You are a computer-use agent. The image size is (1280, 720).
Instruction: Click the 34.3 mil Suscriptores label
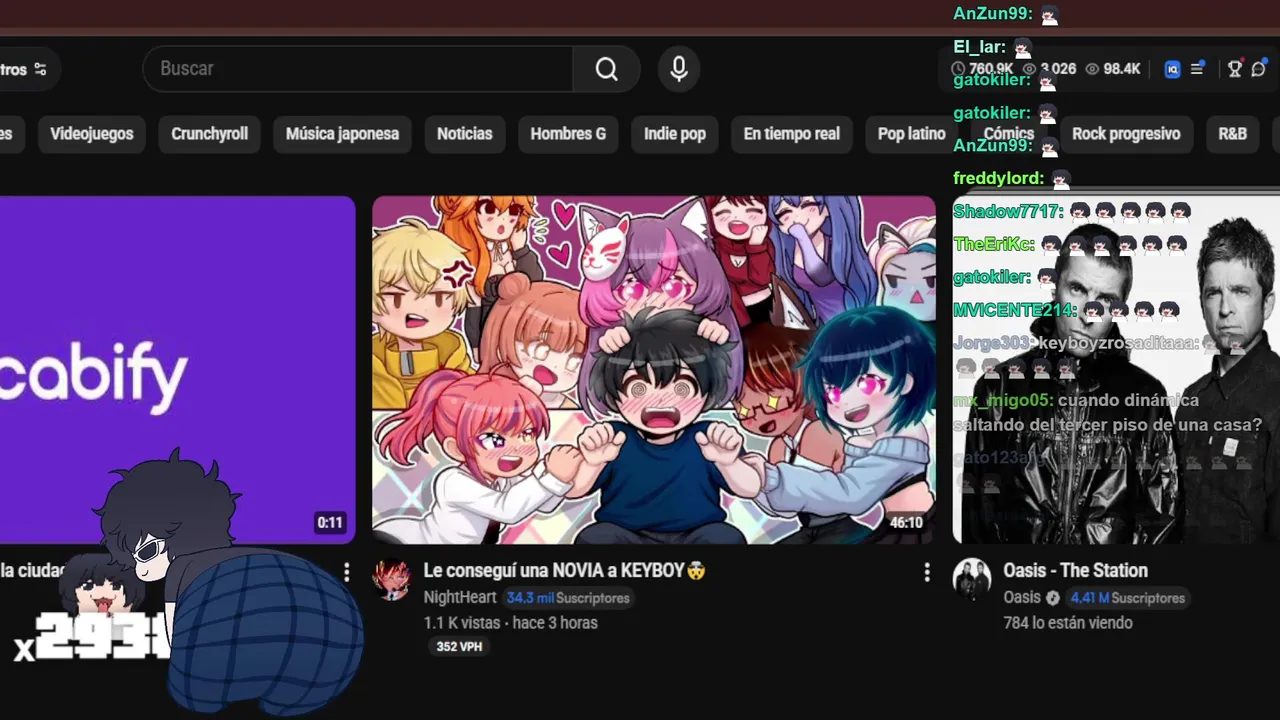(x=568, y=598)
